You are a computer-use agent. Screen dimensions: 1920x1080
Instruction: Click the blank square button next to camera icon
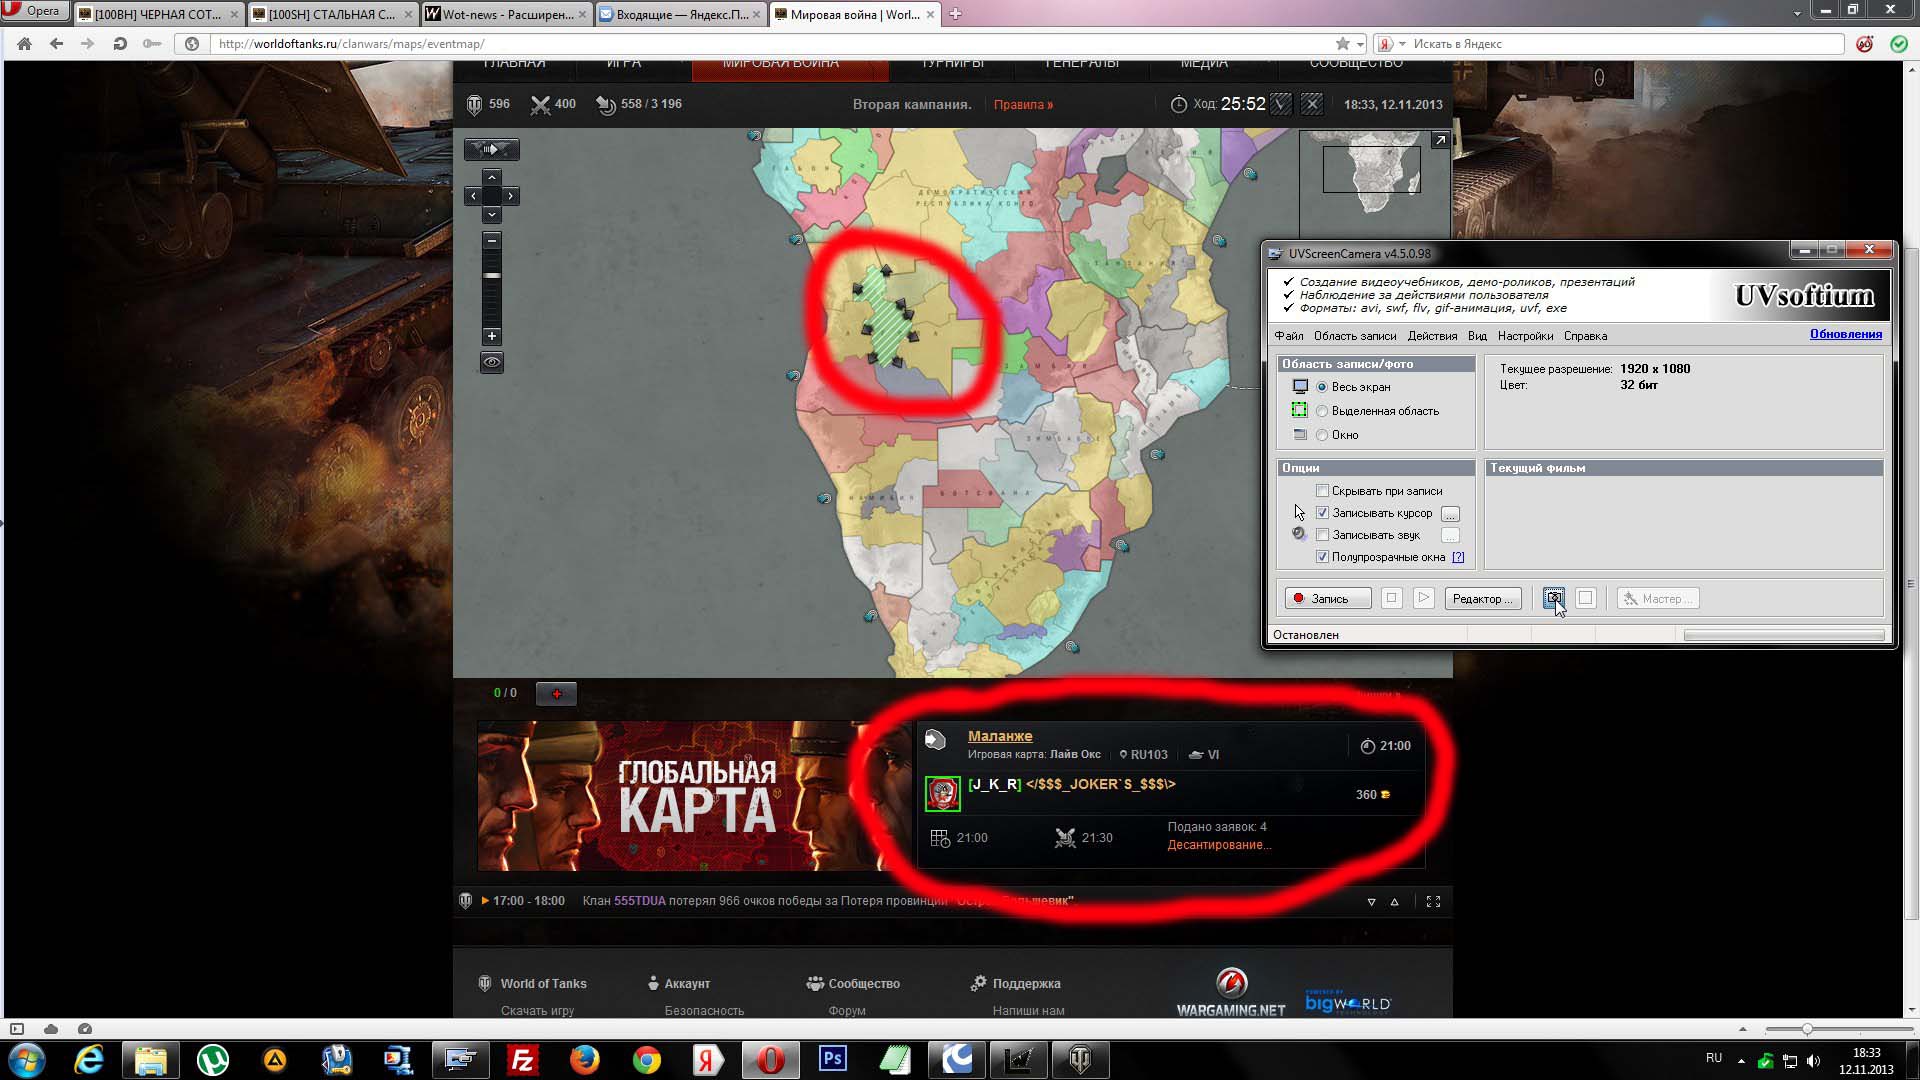[x=1585, y=598]
